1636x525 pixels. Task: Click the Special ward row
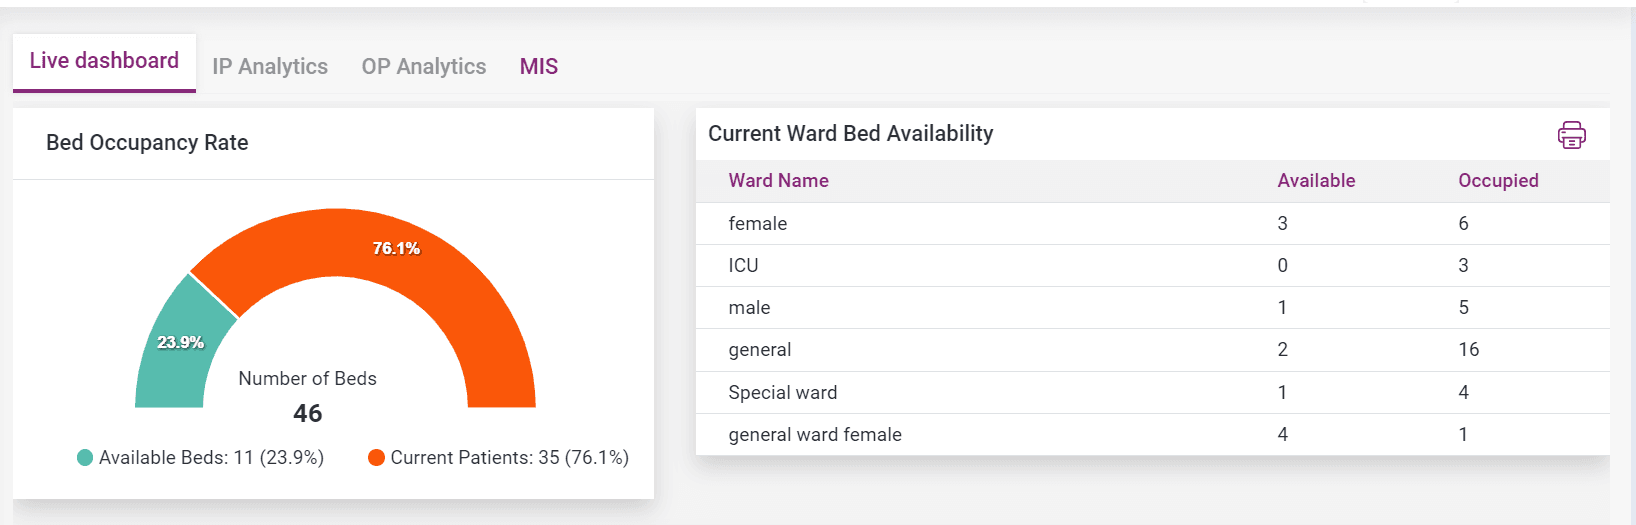(x=783, y=393)
